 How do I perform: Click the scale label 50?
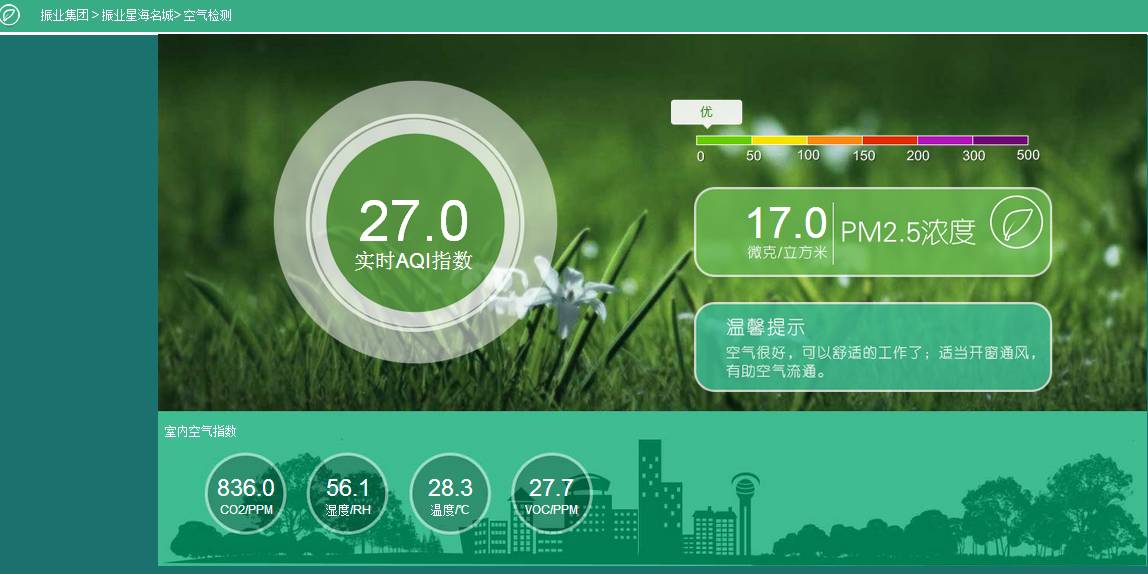(x=753, y=155)
